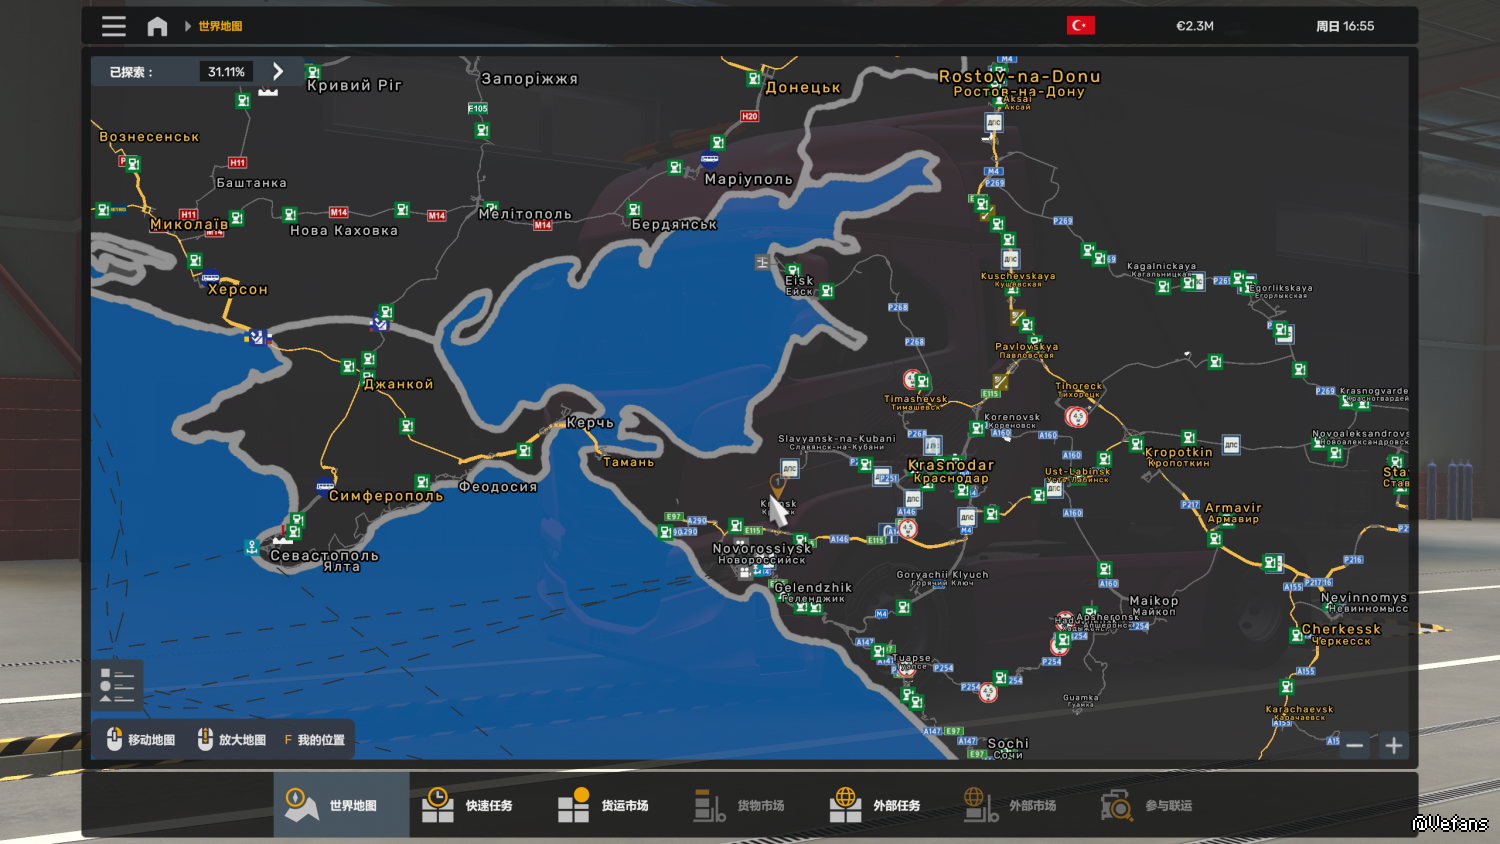Screen dimensions: 1500x844
Task: Go to the home screen icon
Action: pyautogui.click(x=157, y=26)
